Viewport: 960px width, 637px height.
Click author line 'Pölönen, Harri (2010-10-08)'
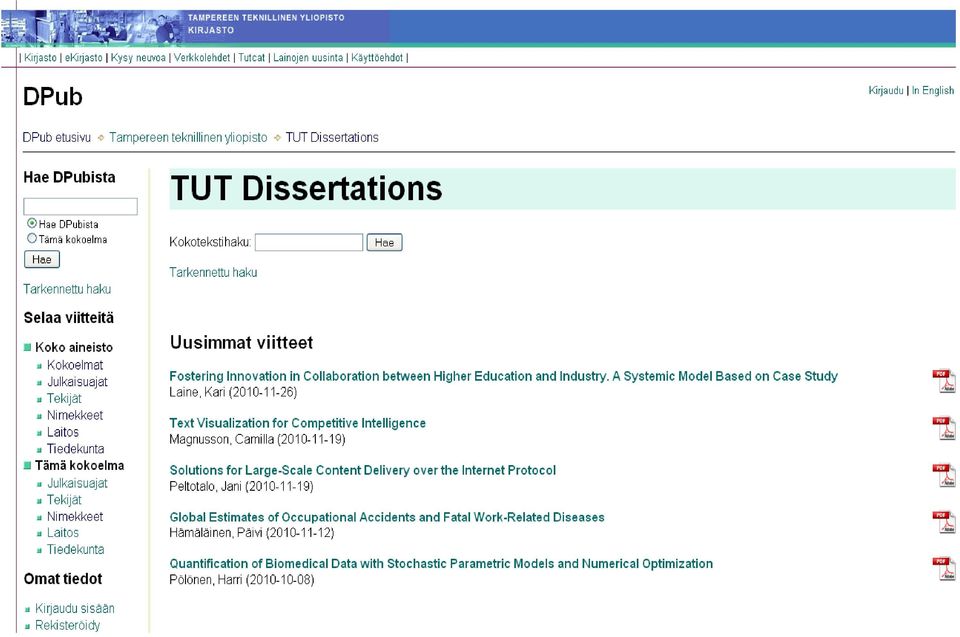coord(242,579)
